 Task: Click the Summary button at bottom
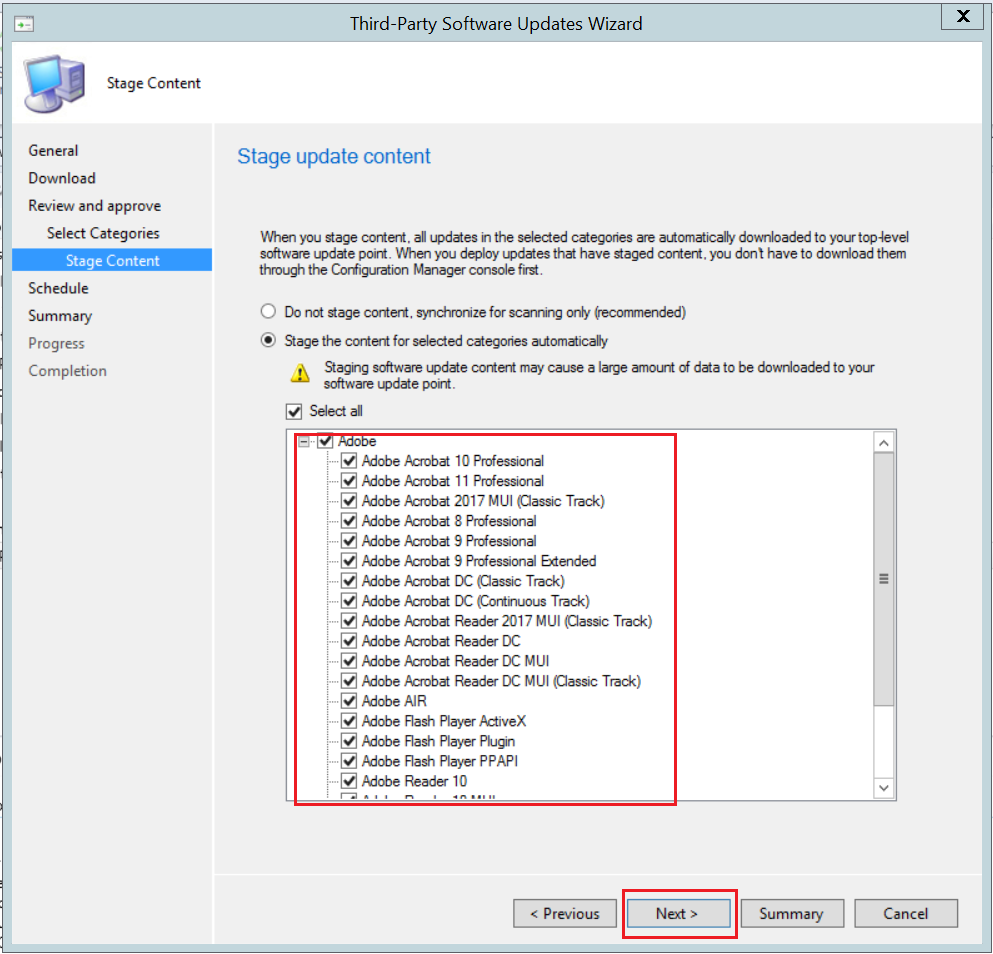[792, 913]
